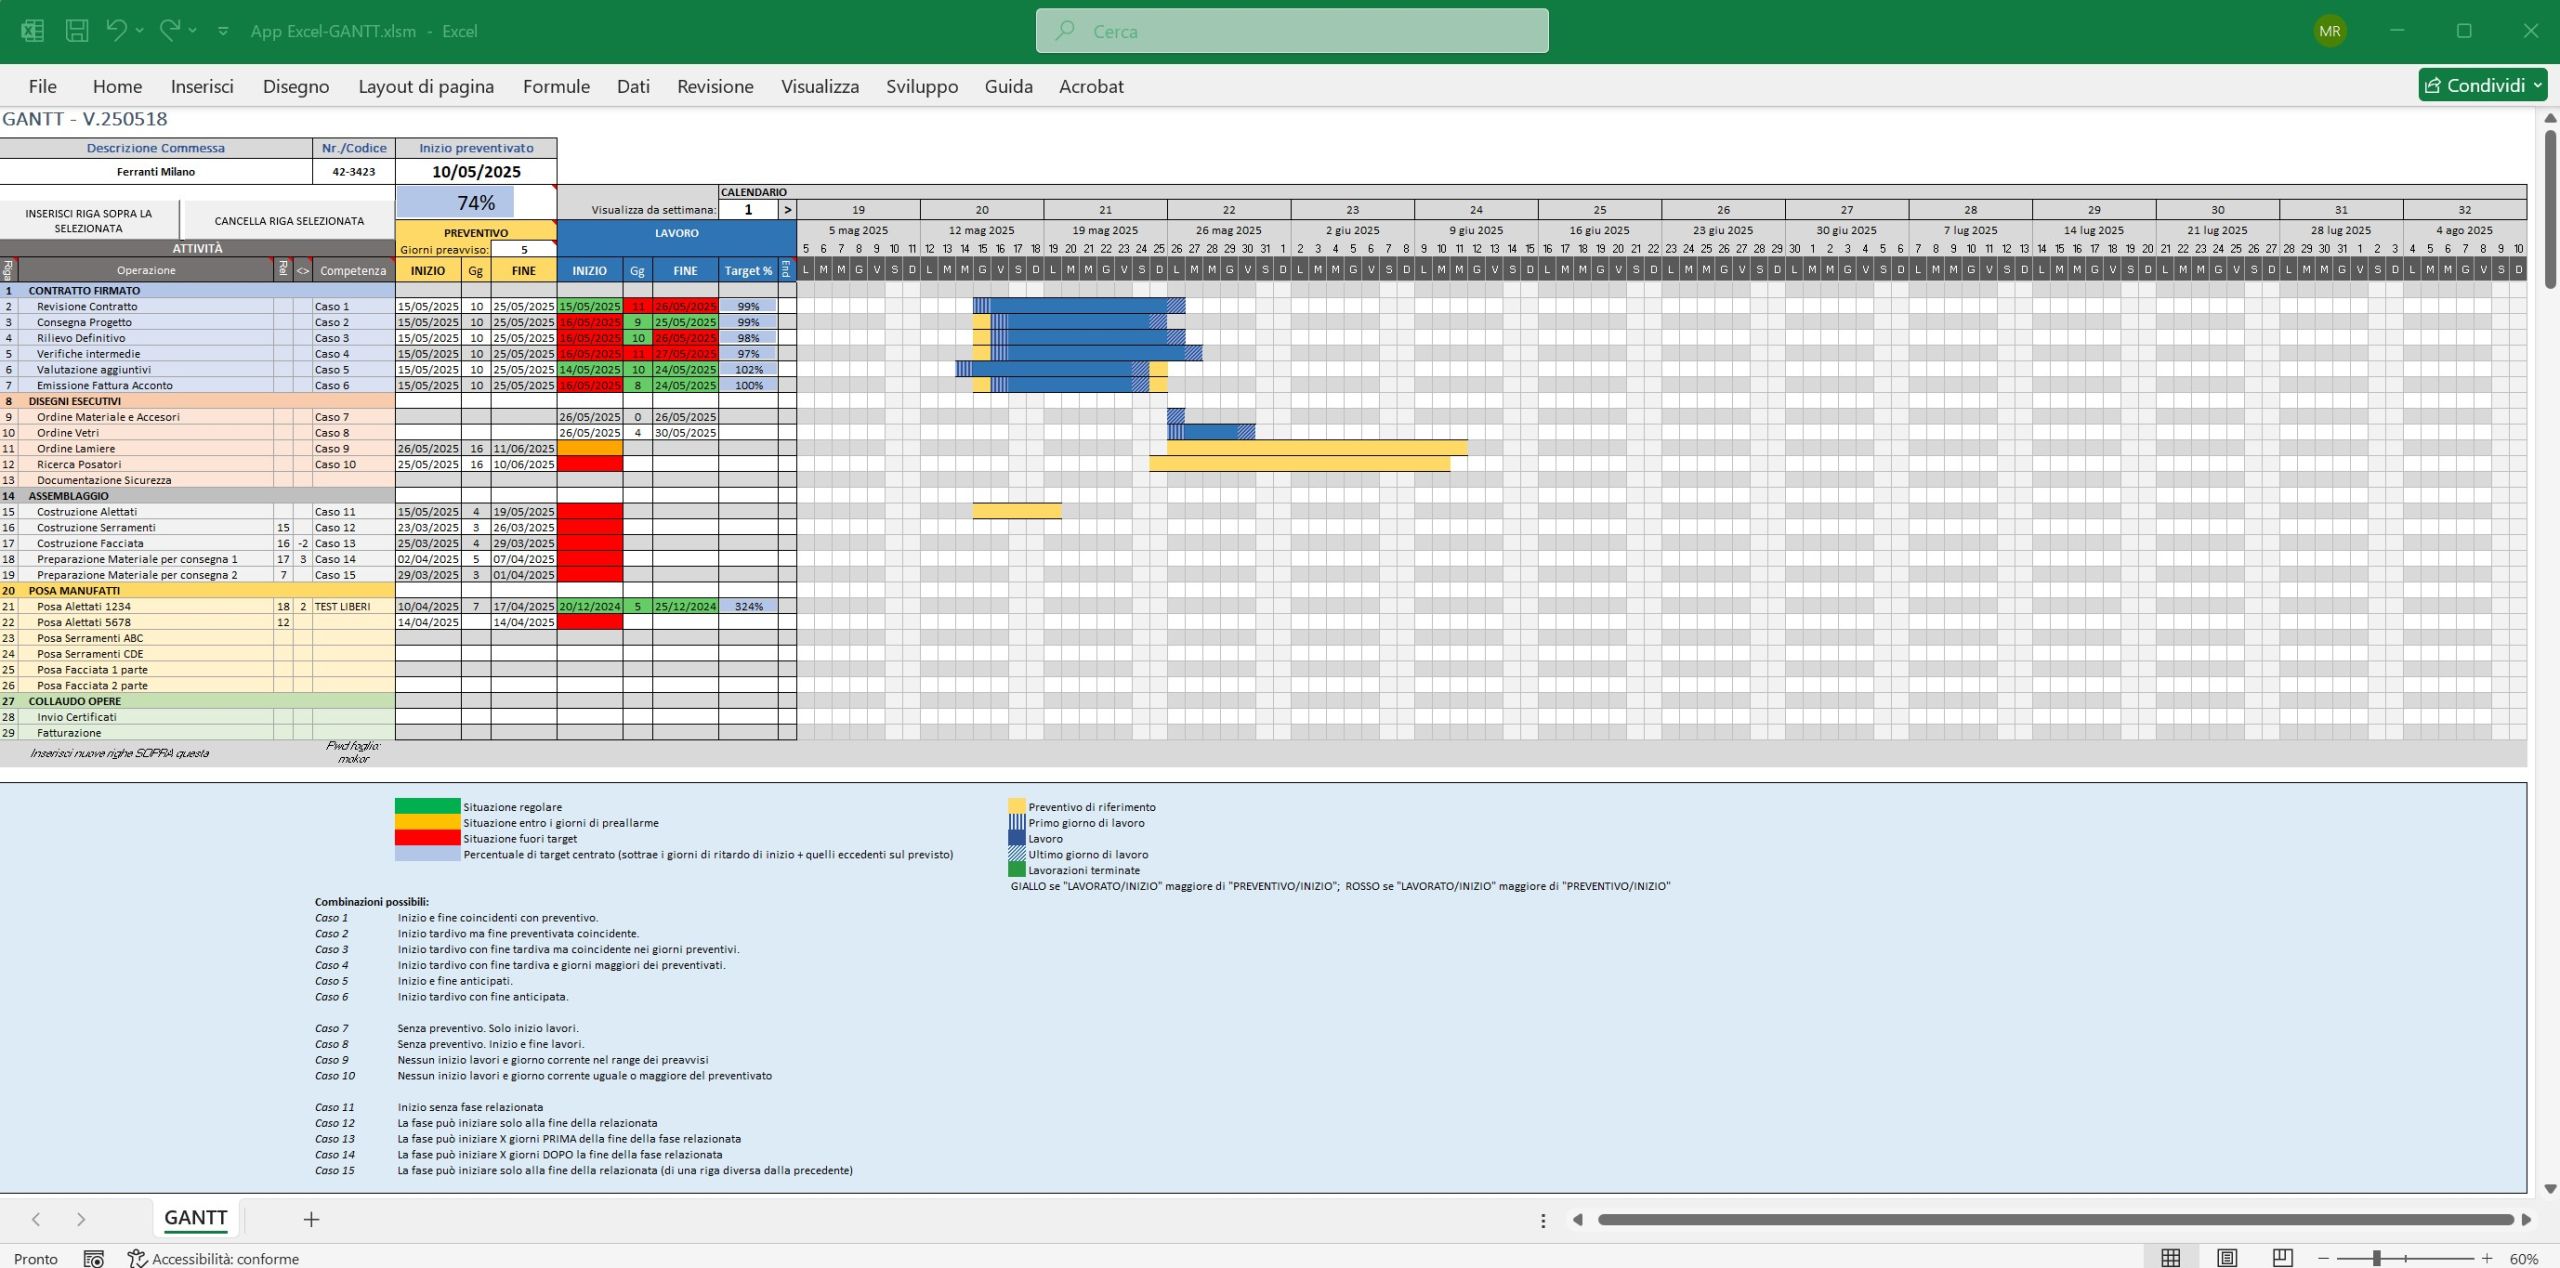
Task: Click CANCELLA RIGA SELEZIONATA button
Action: click(x=289, y=221)
